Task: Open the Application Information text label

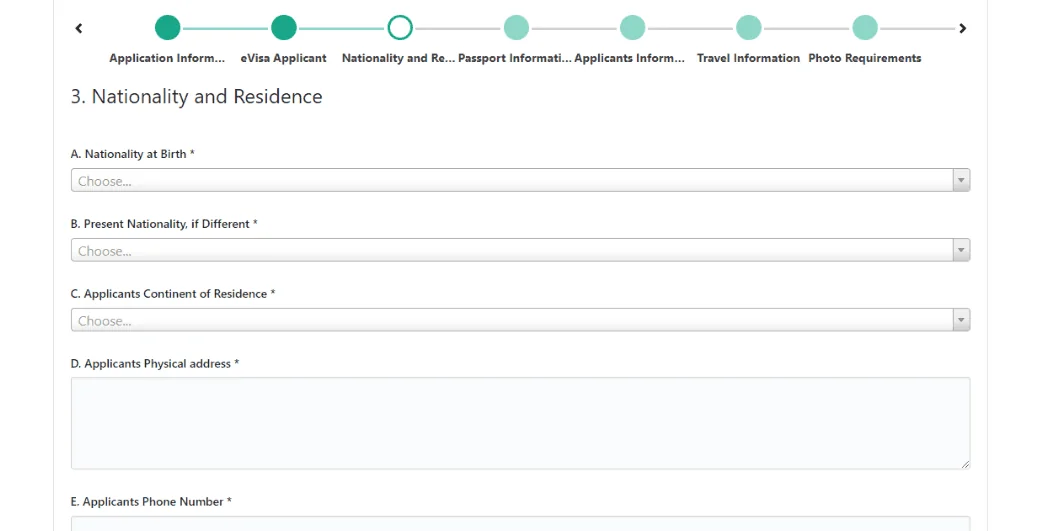Action: click(x=167, y=58)
